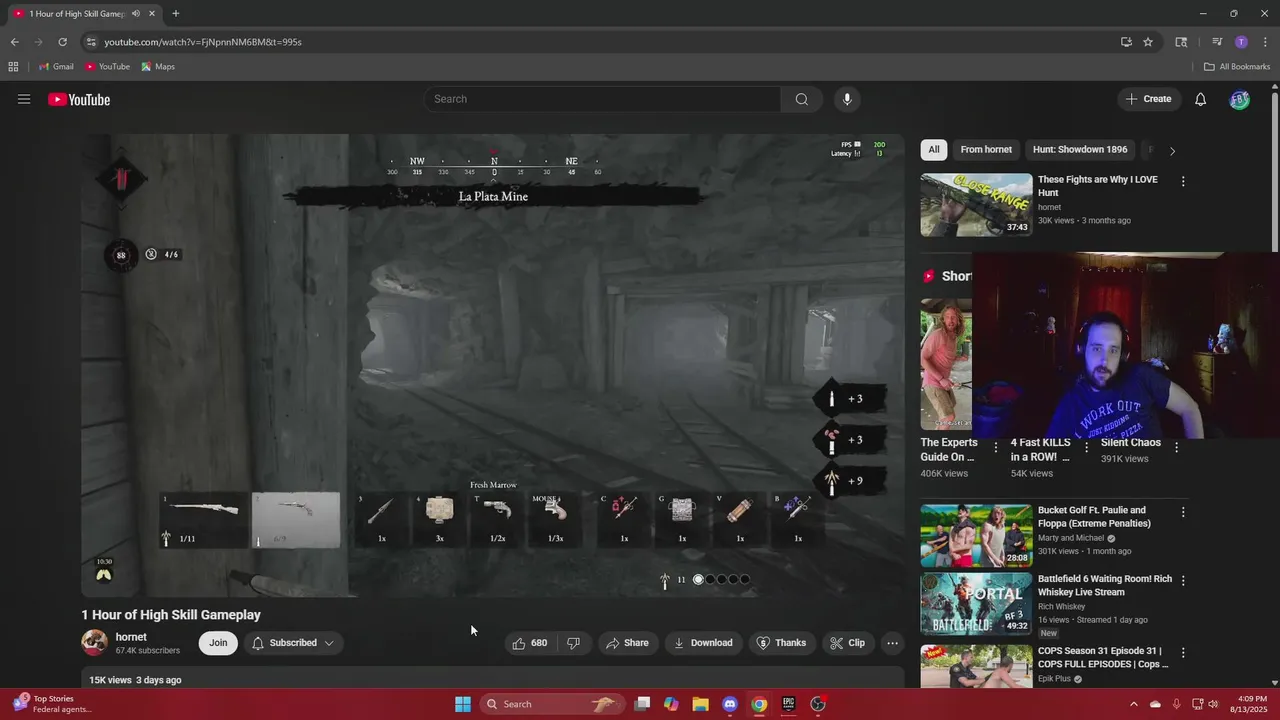View site information icon in address bar
Image resolution: width=1280 pixels, height=720 pixels.
[x=91, y=42]
